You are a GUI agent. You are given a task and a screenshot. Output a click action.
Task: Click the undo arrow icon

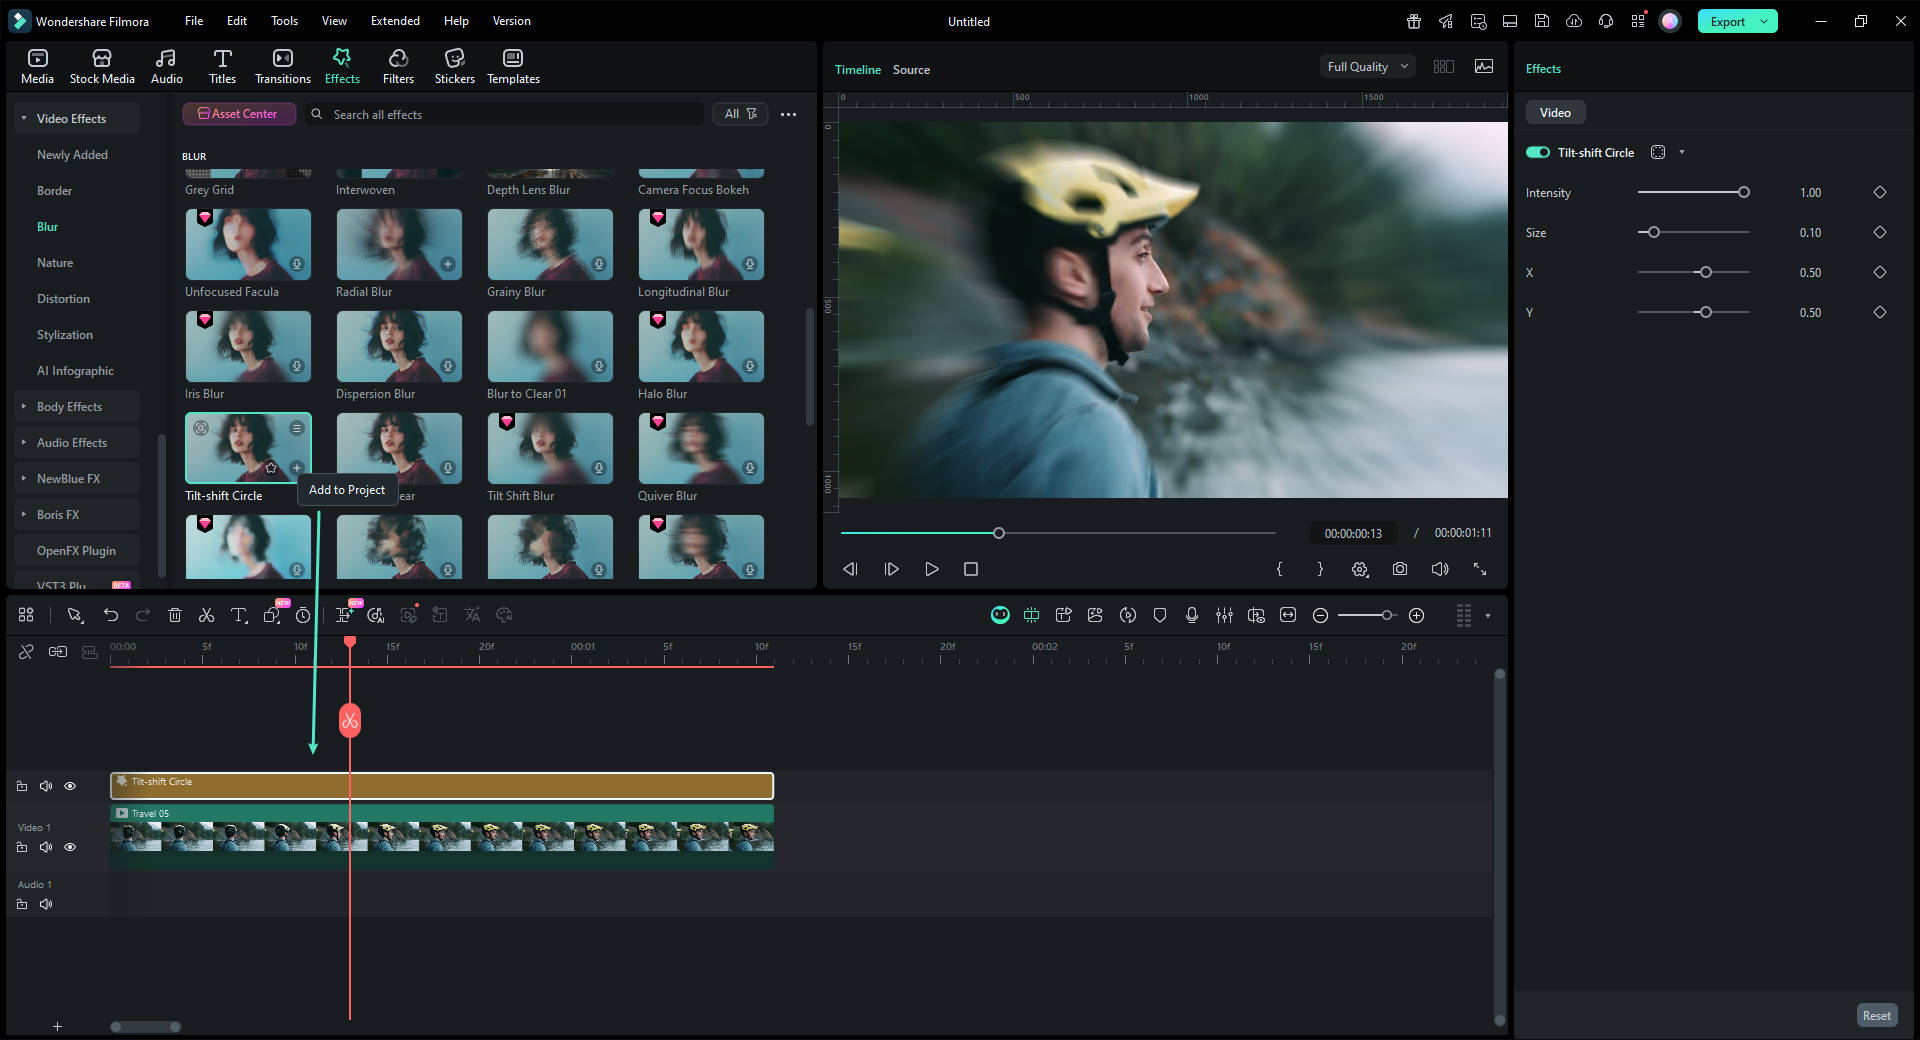[111, 615]
